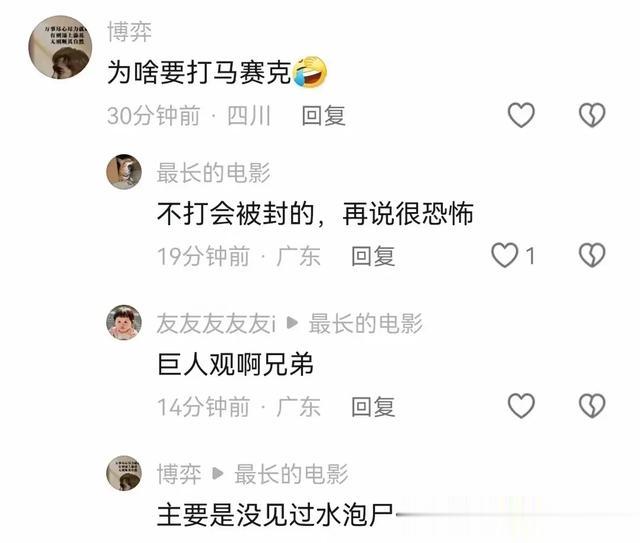Open 博弈's small avatar in bottom reply
The image size is (640, 543).
tap(124, 473)
